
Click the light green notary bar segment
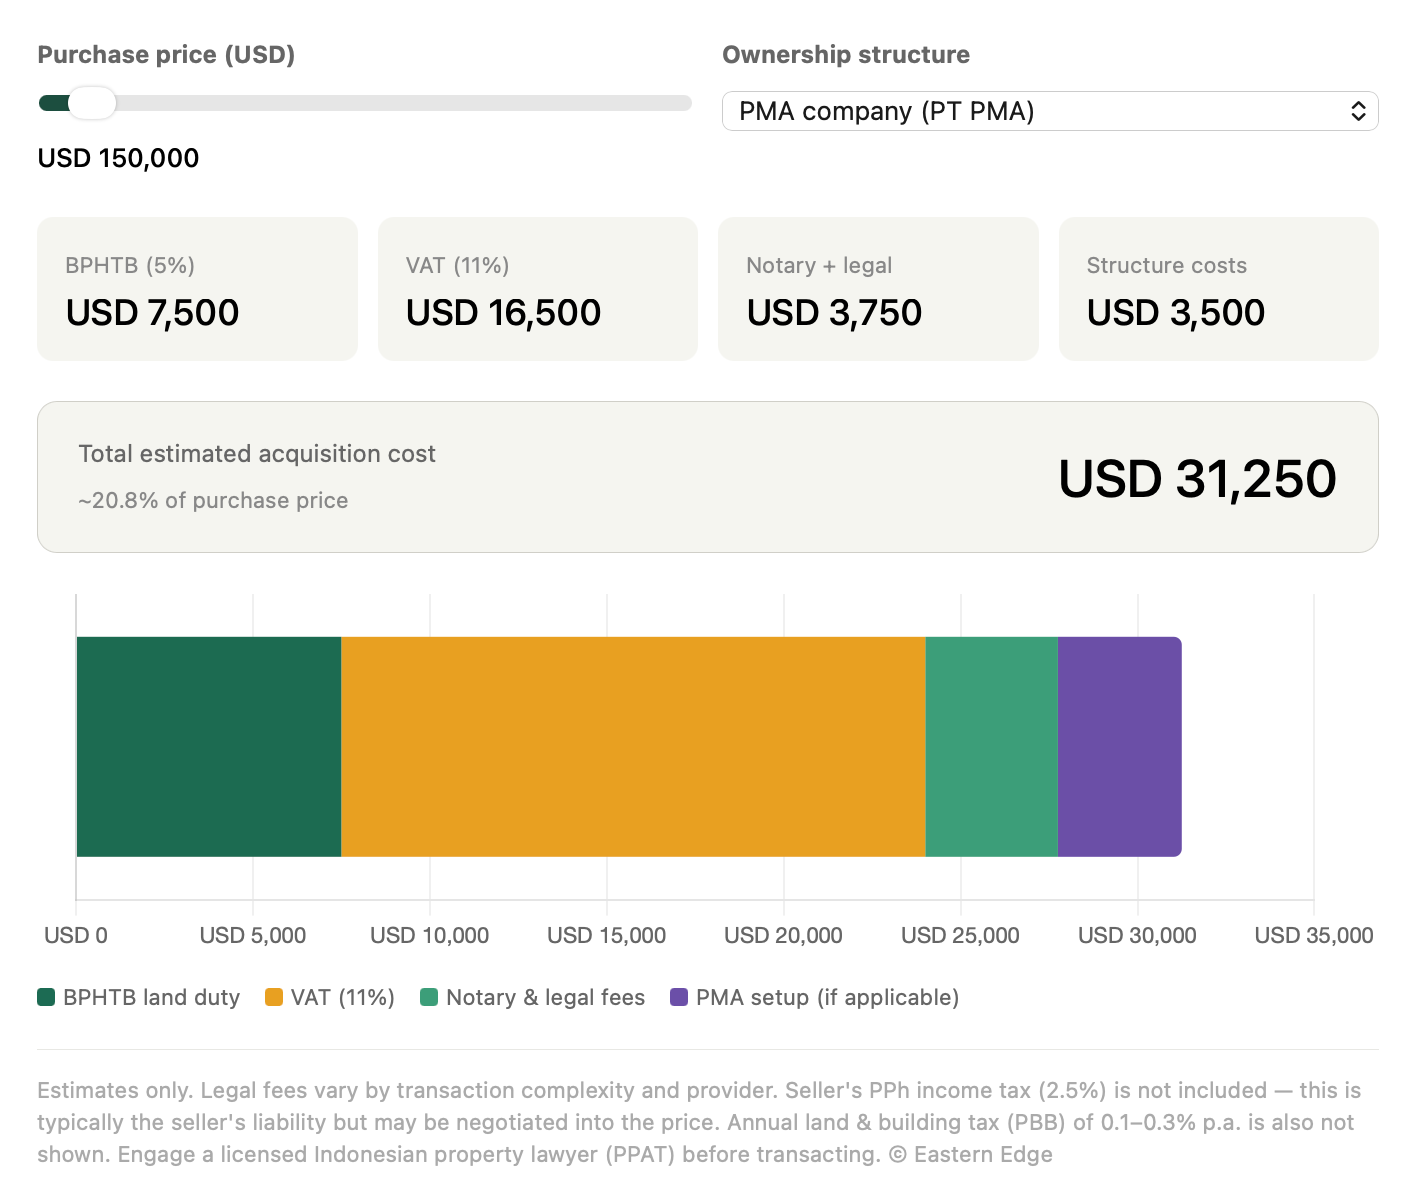tap(991, 746)
